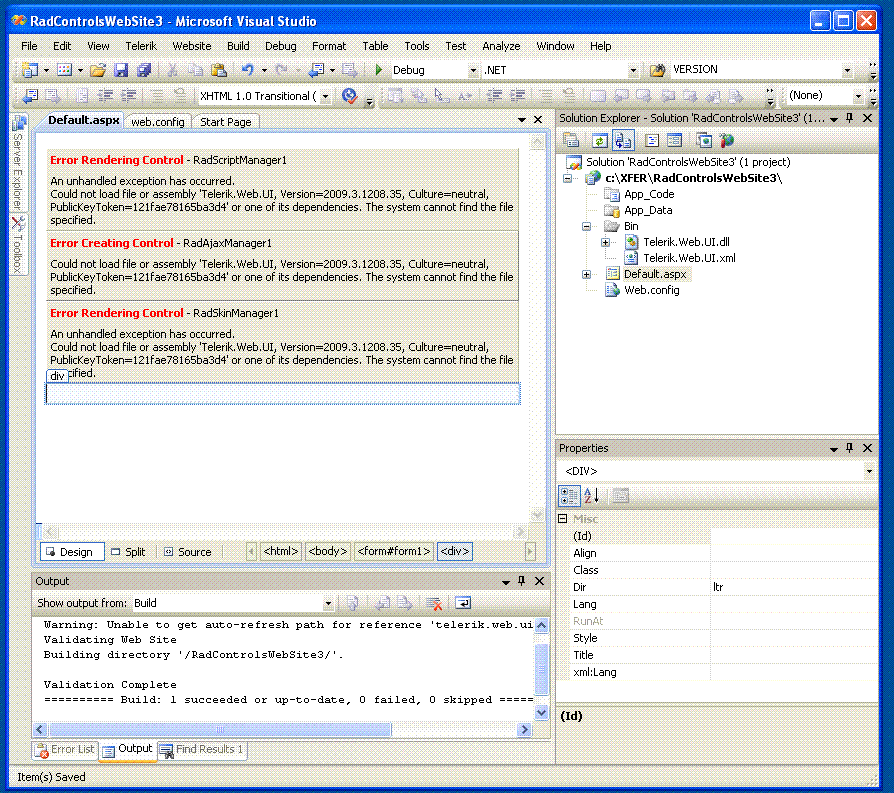Select Web.config in Solution Explorer

(652, 290)
